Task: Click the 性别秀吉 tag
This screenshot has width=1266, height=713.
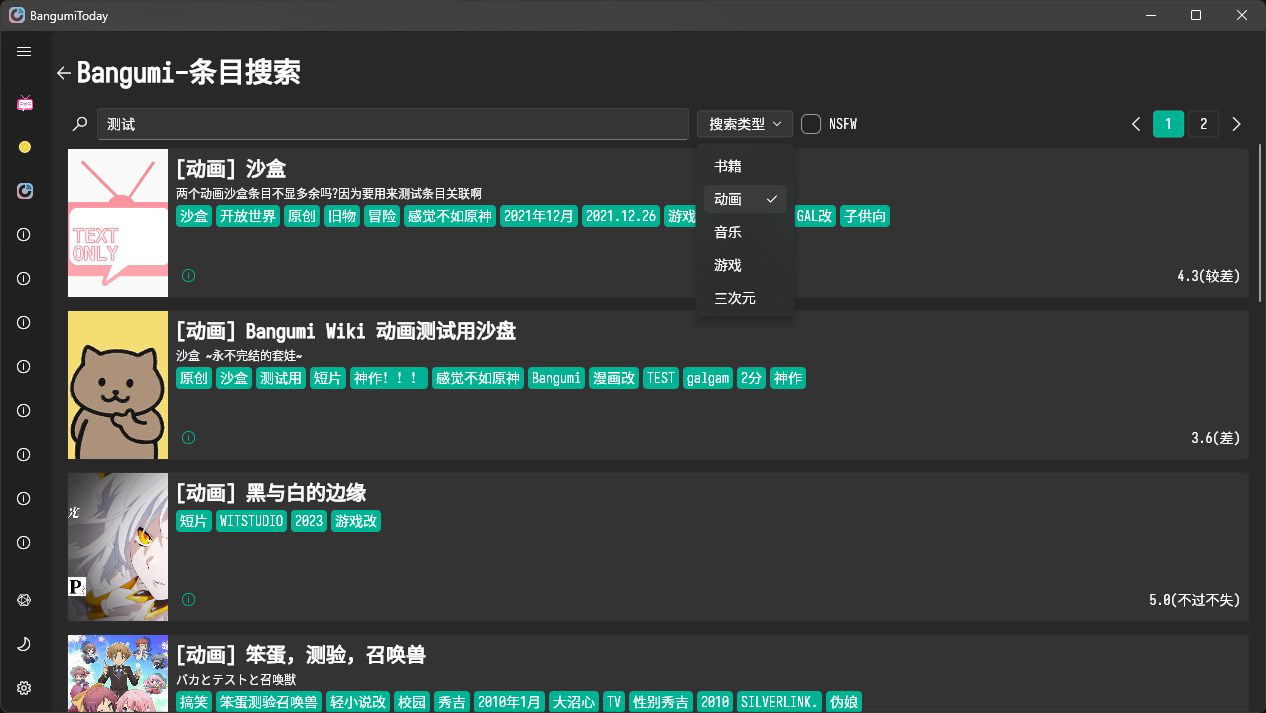Action: coord(661,702)
